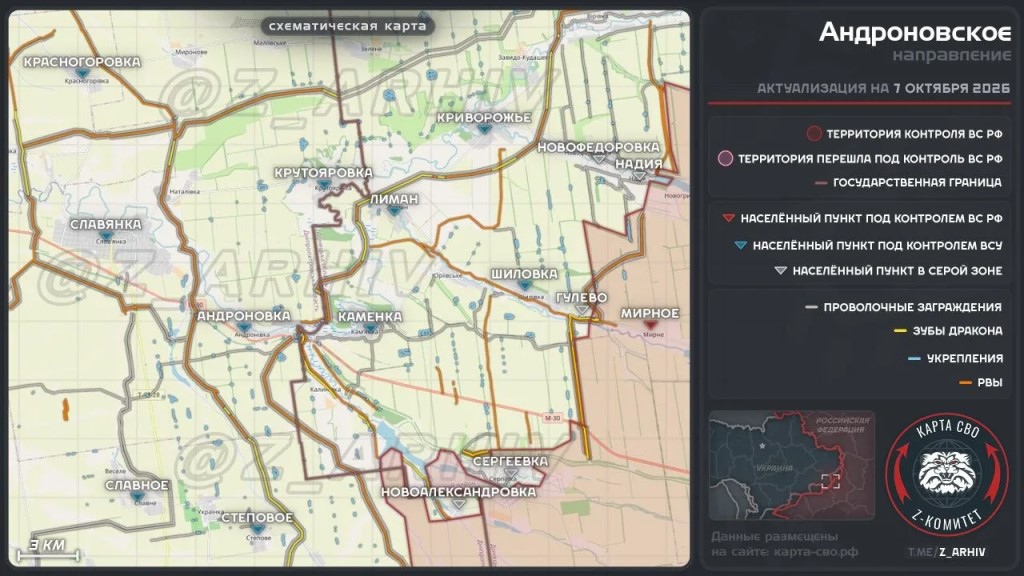Screen dimensions: 1024x576
Task: Click the Государственная граница legend text
Action: point(917,182)
